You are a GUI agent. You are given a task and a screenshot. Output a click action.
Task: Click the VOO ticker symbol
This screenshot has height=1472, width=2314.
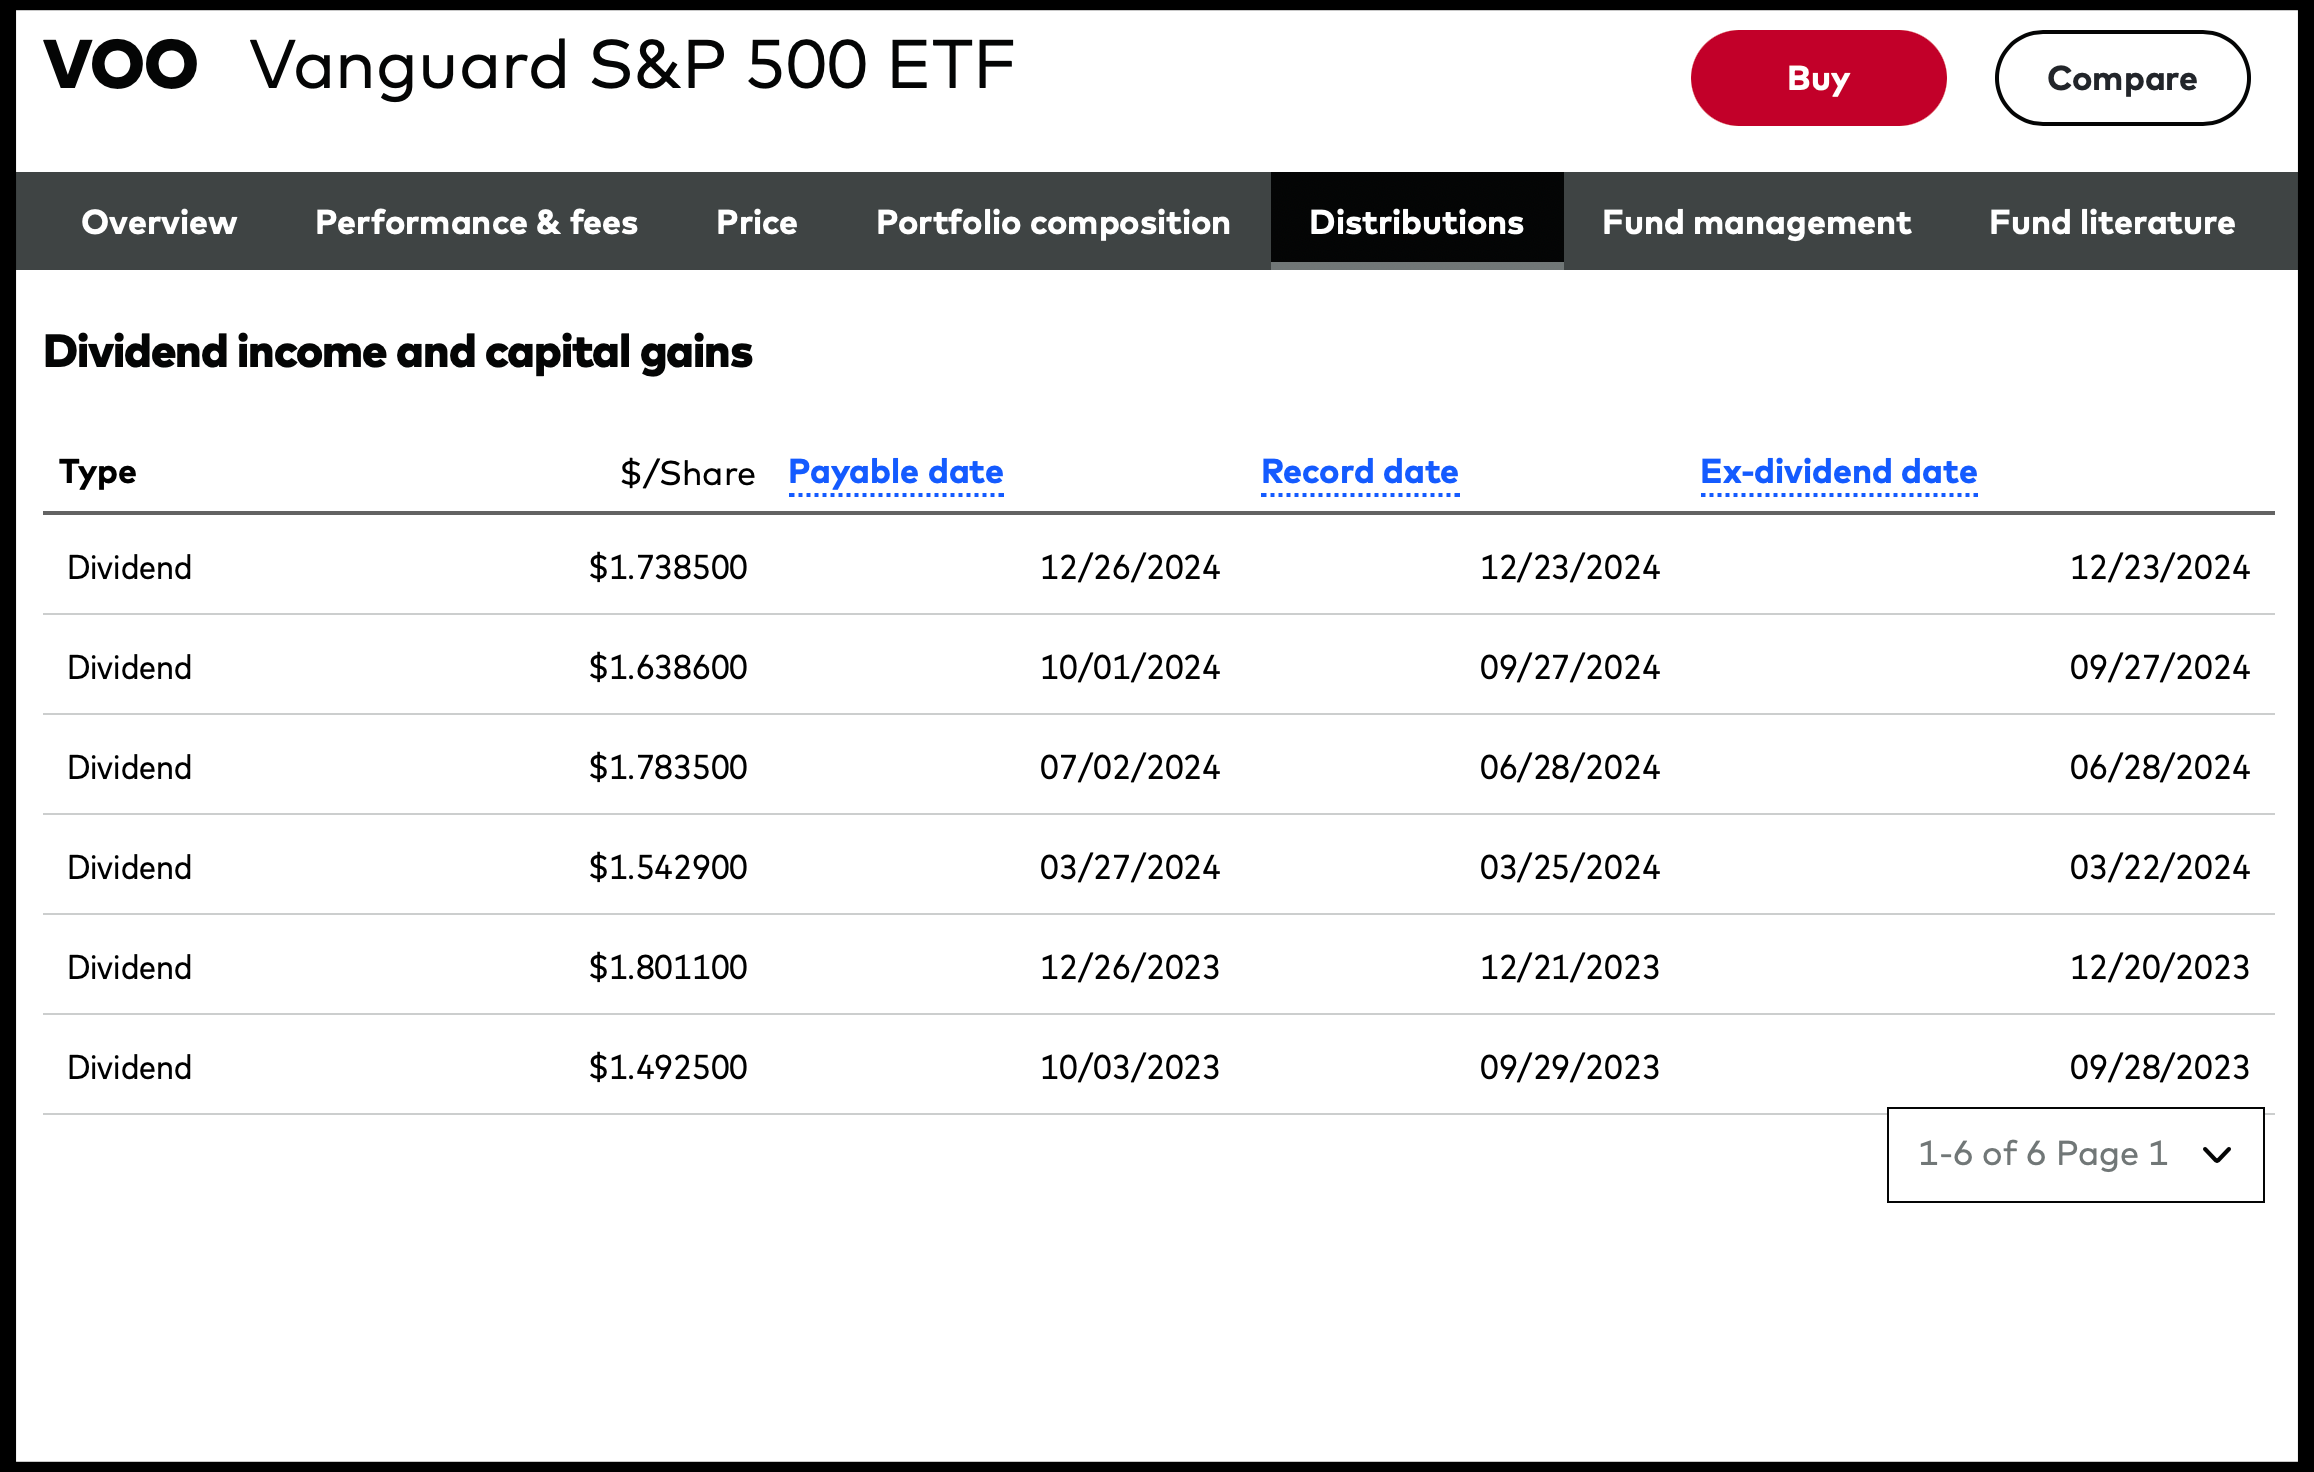[121, 66]
